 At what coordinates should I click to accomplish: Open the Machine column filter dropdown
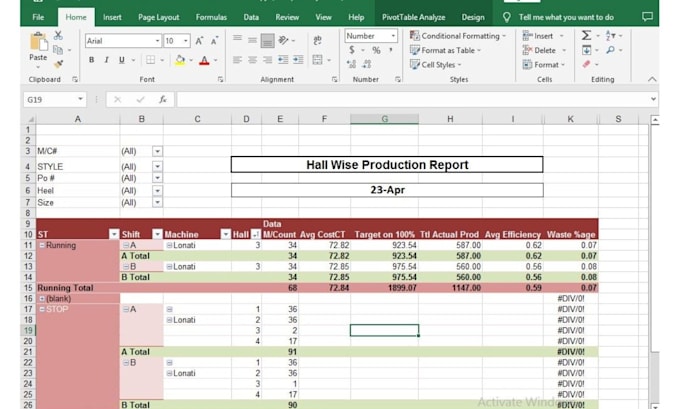tap(226, 234)
